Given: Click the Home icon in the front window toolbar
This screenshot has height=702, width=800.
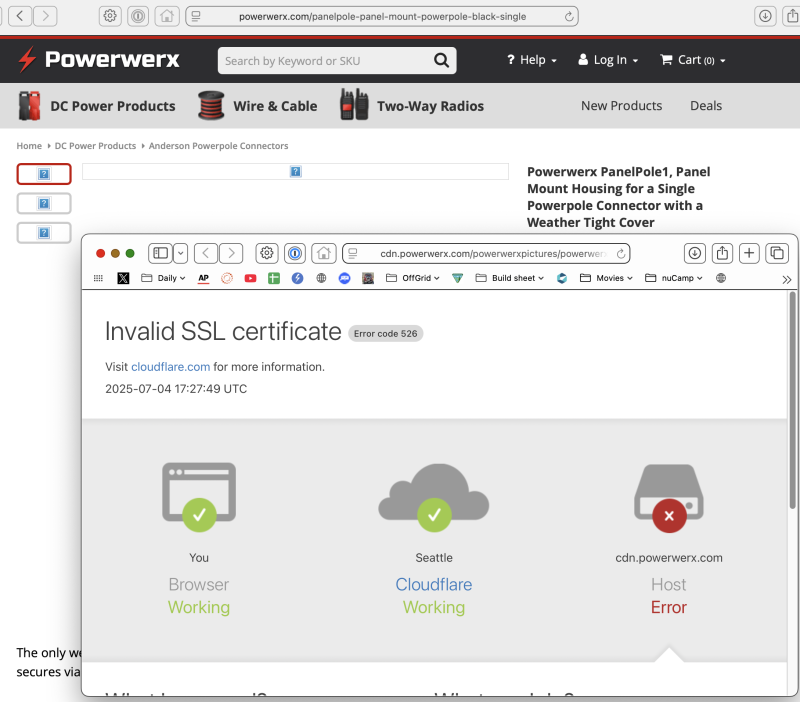Looking at the screenshot, I should (x=323, y=254).
